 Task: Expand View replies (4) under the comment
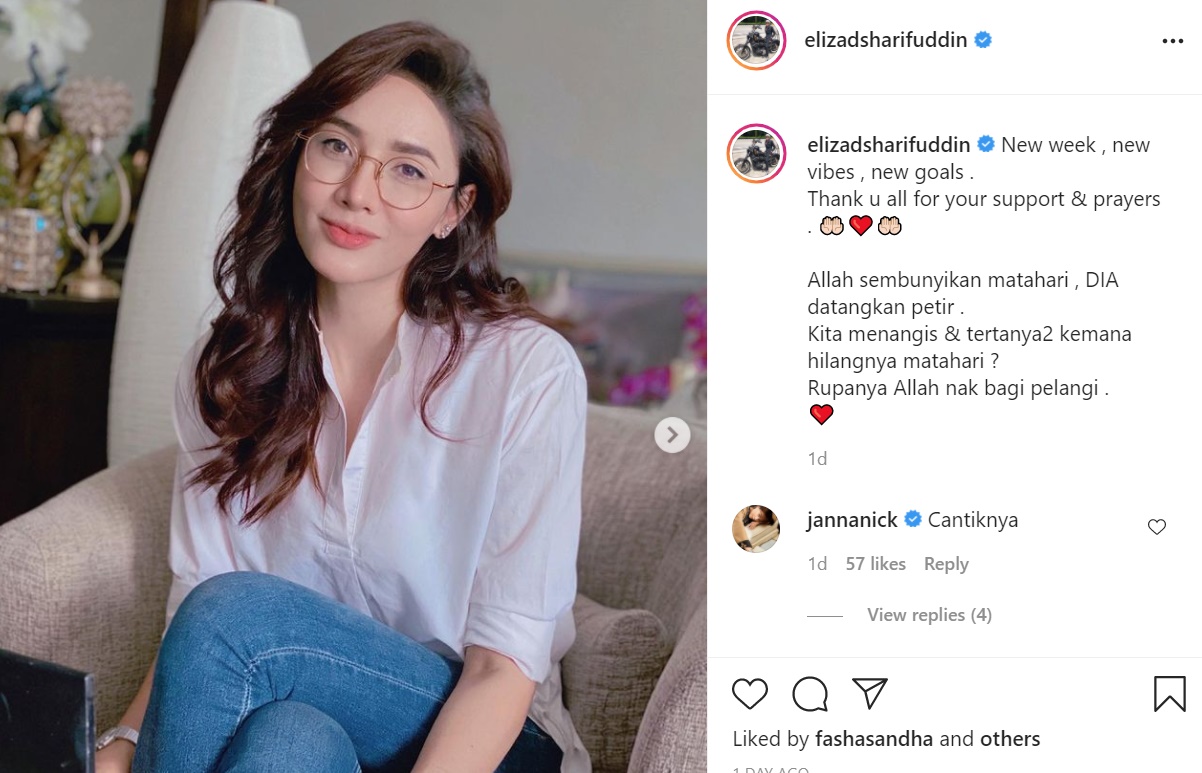point(929,615)
